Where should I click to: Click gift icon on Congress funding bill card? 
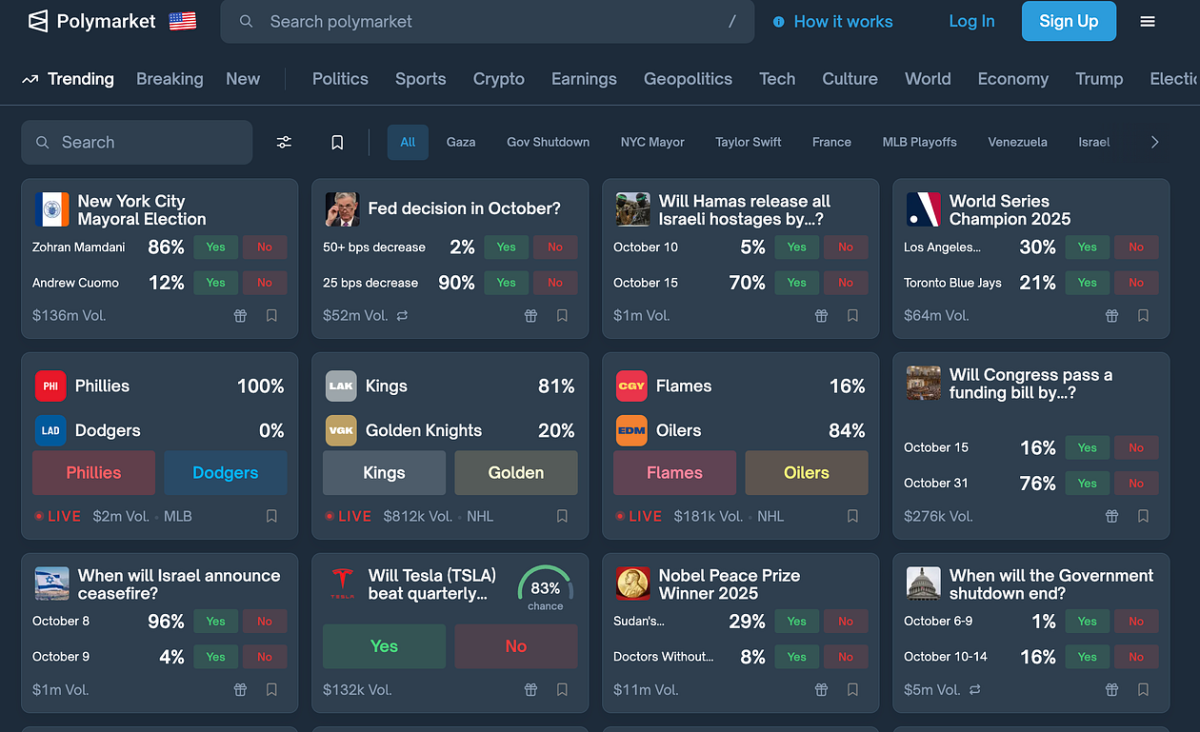pos(1112,516)
